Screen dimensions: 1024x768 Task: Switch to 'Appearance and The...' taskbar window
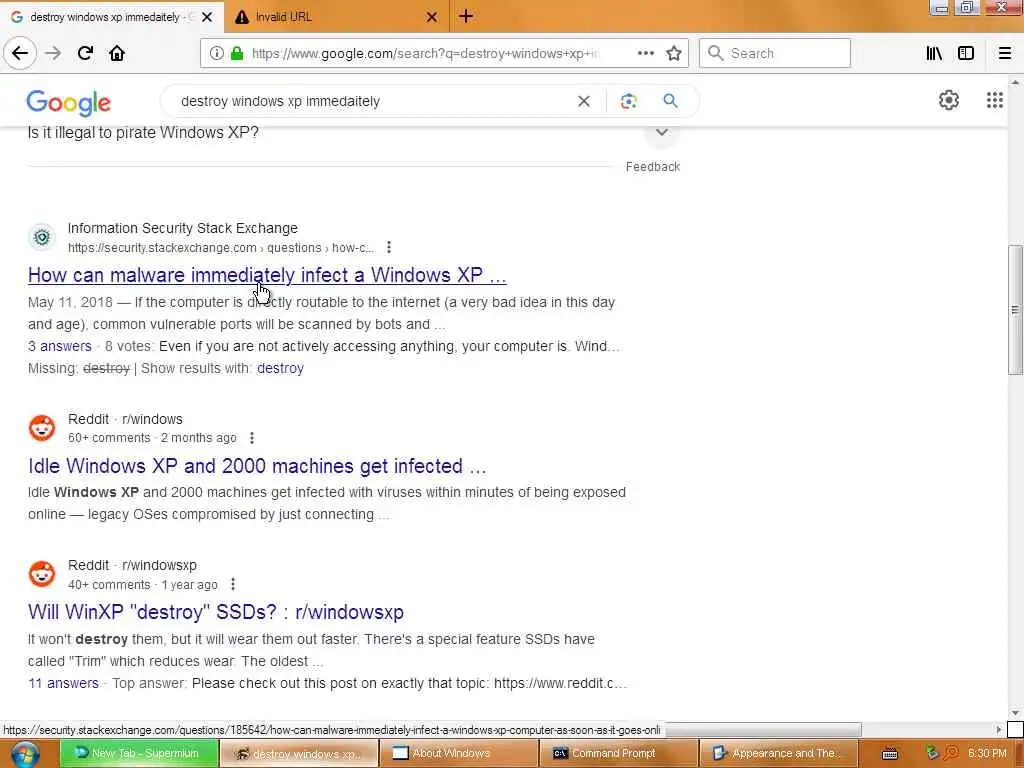click(777, 754)
